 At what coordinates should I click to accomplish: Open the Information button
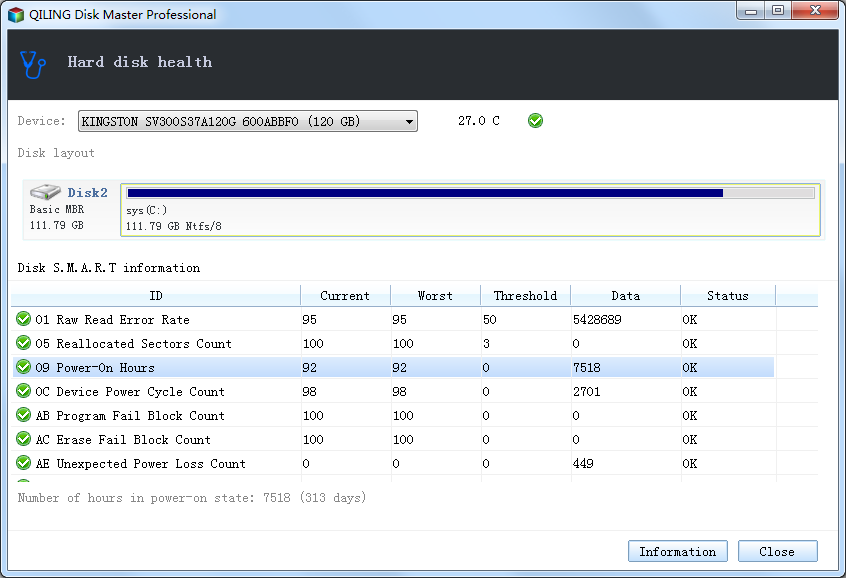(678, 551)
